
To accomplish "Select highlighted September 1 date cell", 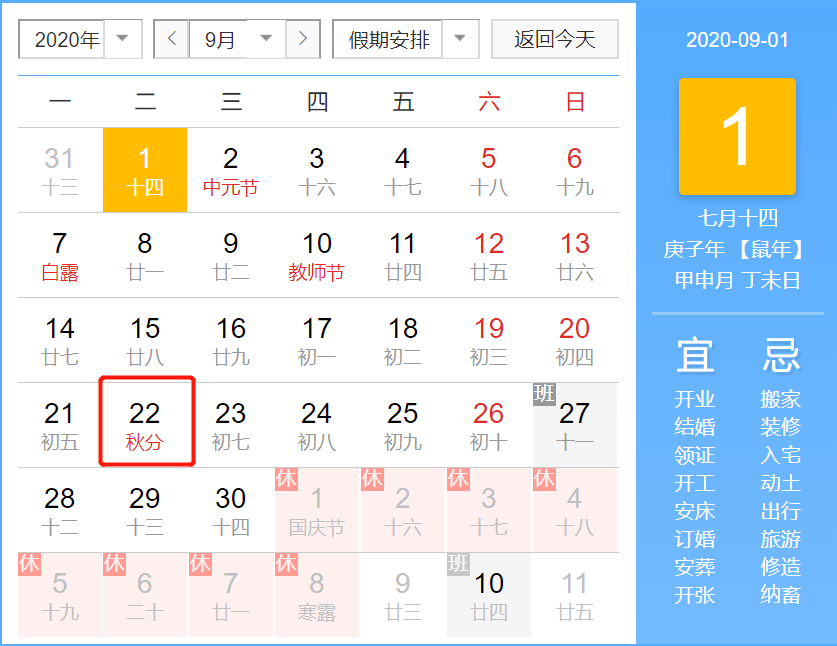I will (x=145, y=169).
